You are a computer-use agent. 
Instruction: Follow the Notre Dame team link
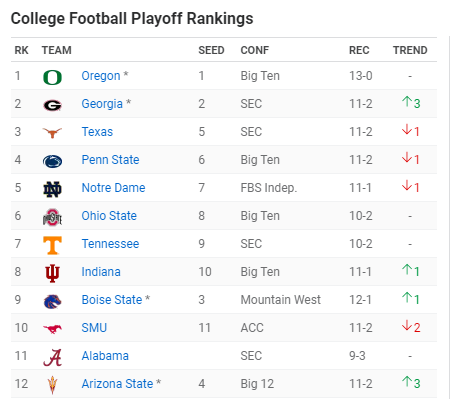point(113,188)
